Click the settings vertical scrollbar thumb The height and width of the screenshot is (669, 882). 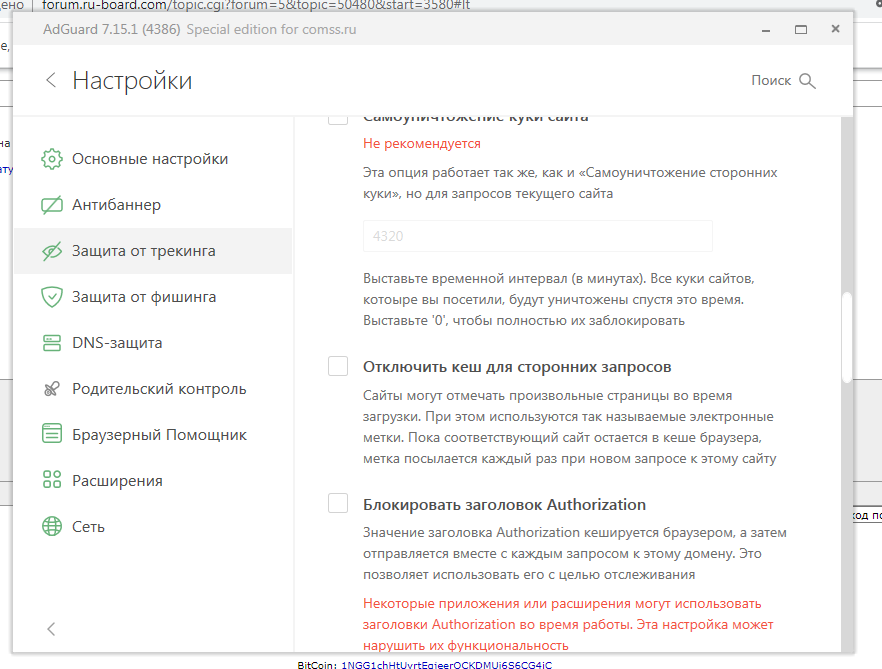click(847, 338)
